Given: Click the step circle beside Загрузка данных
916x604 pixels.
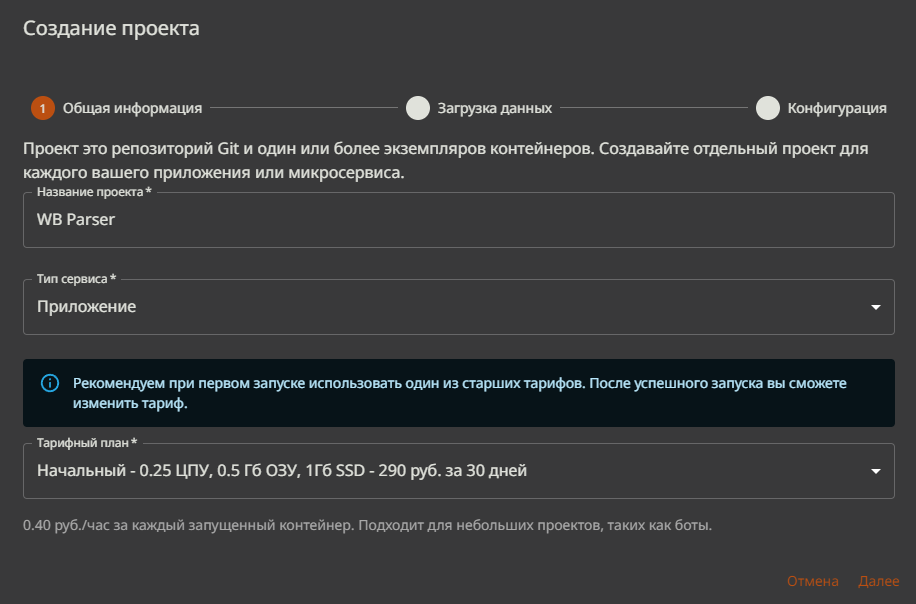Looking at the screenshot, I should (x=418, y=108).
